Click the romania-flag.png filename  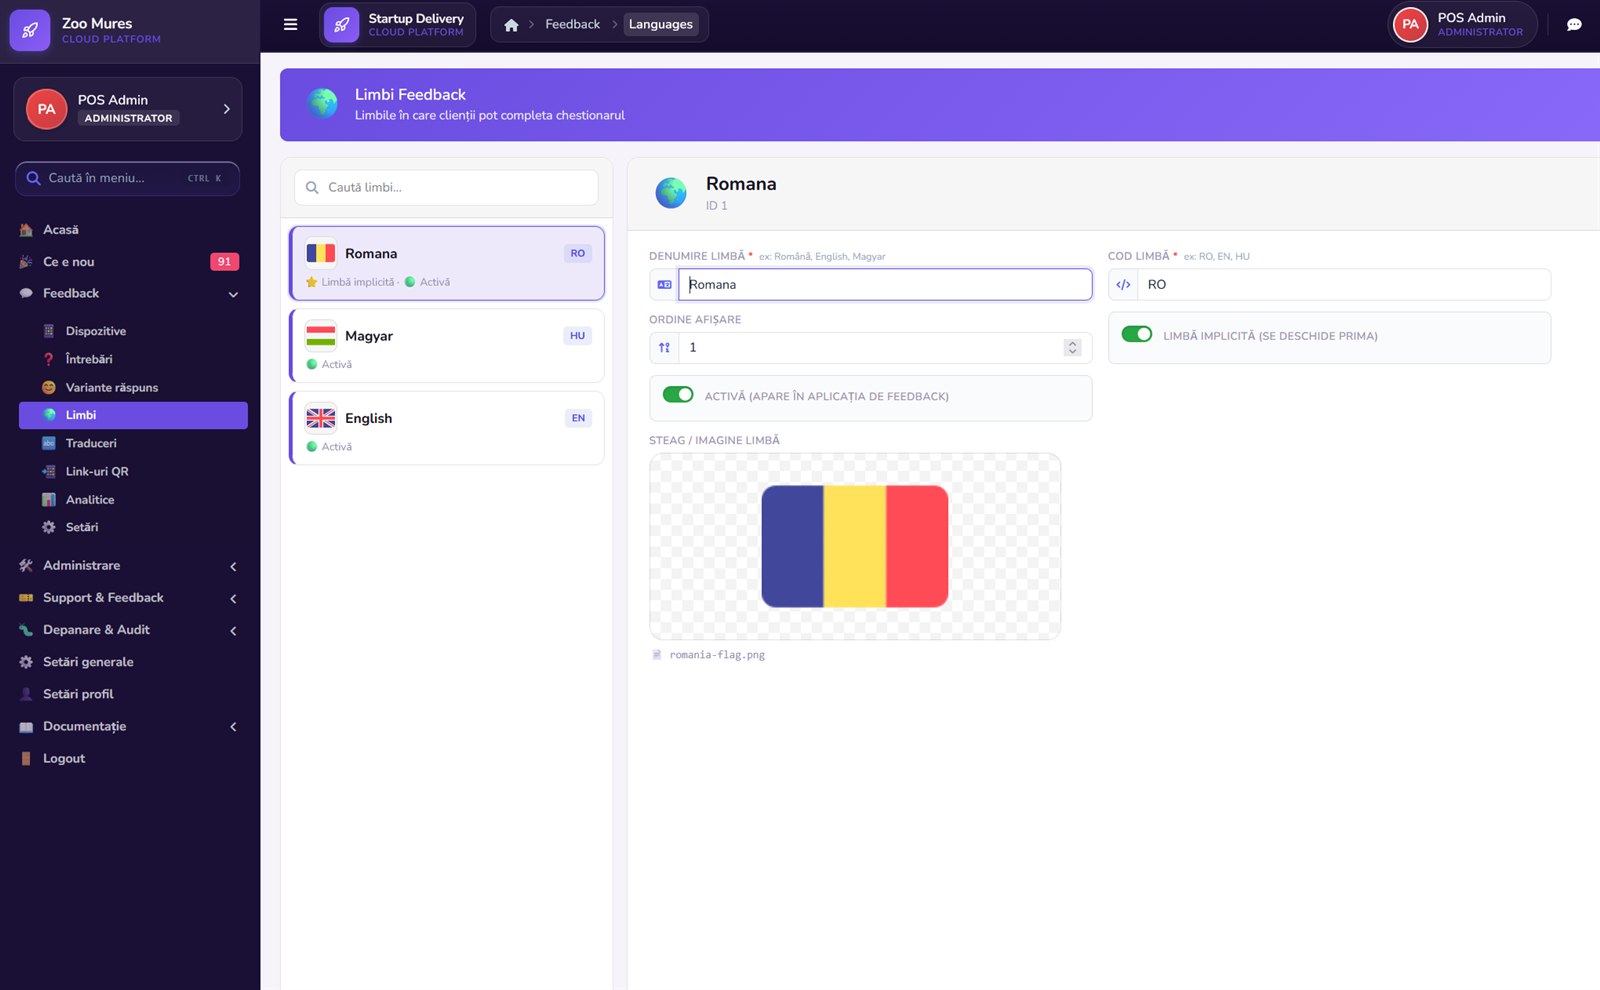tap(717, 655)
